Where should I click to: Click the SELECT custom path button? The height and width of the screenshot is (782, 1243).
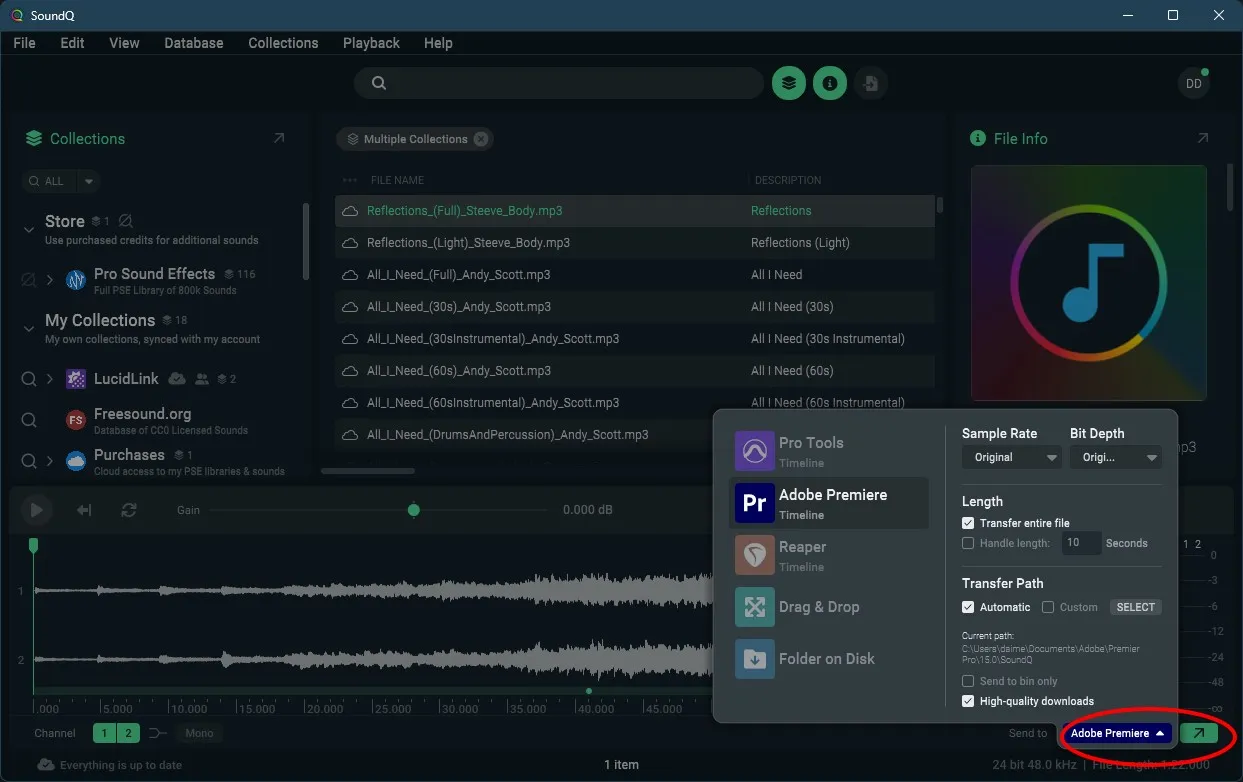(x=1135, y=607)
